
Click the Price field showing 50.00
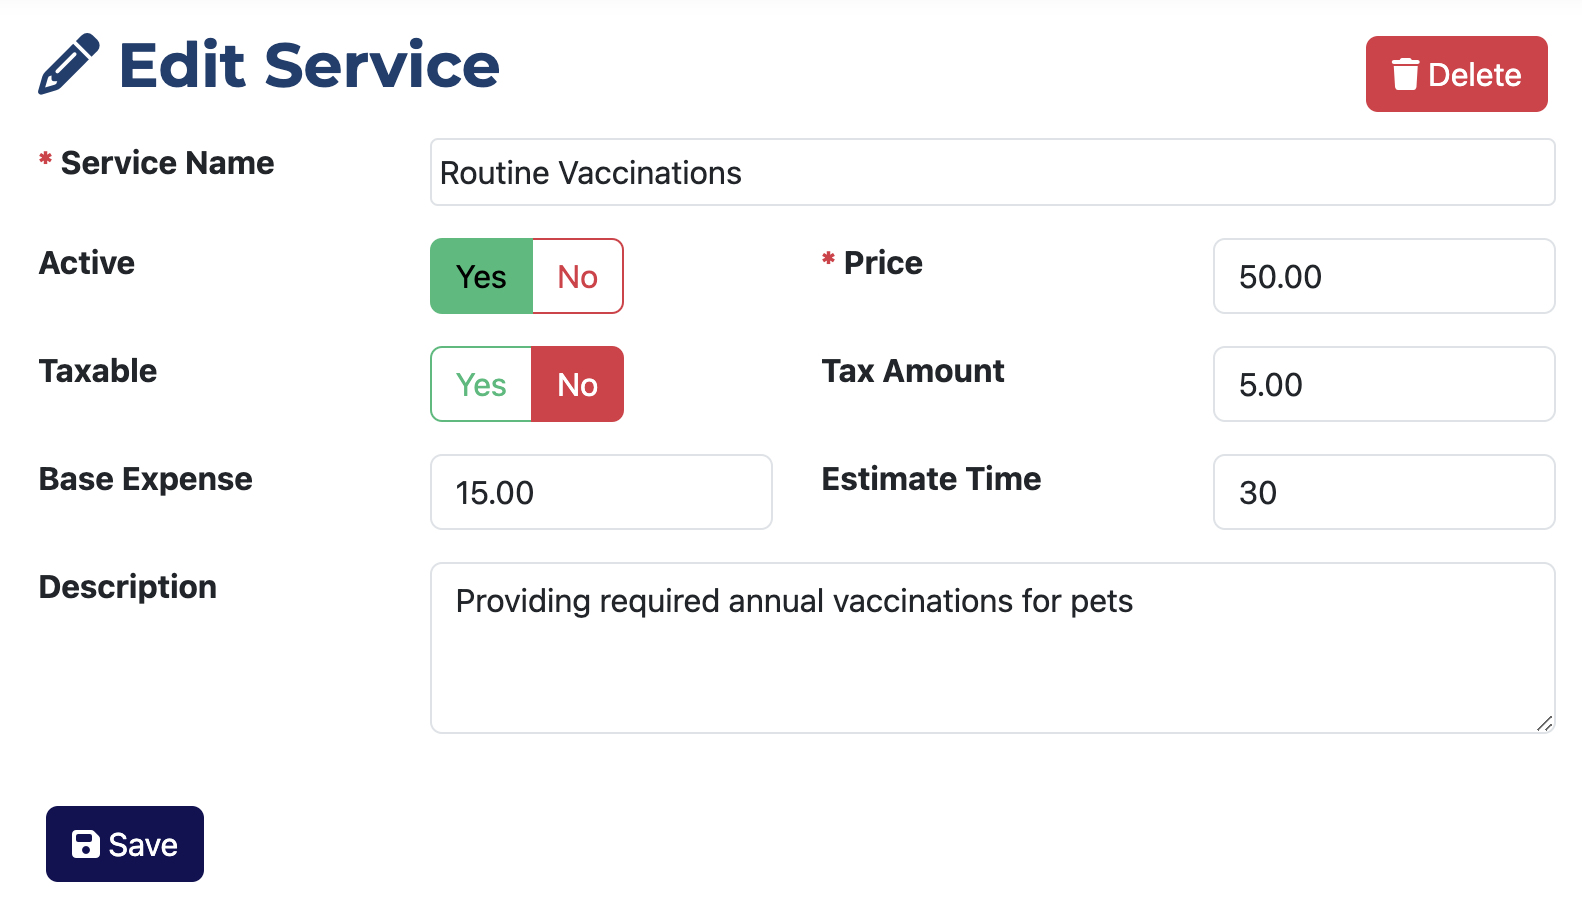coord(1384,276)
